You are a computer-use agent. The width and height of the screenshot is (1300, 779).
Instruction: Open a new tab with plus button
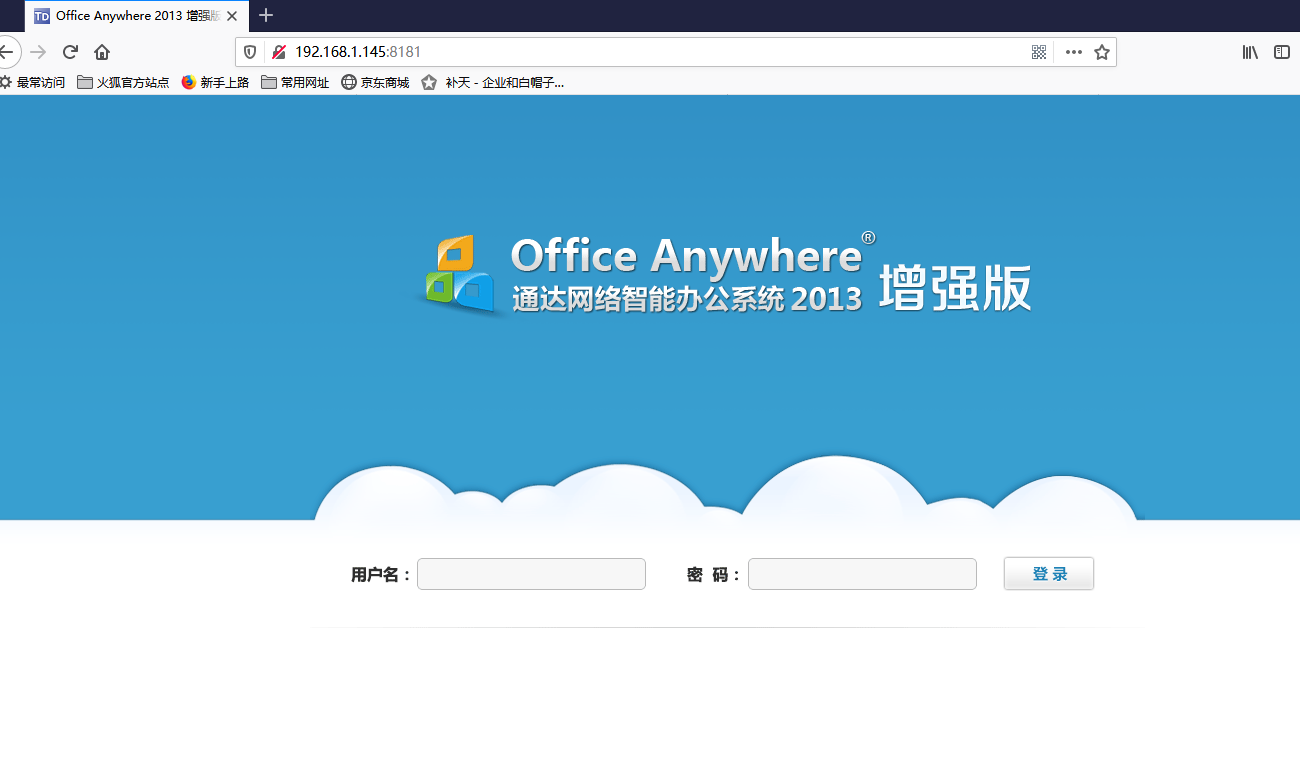[266, 15]
